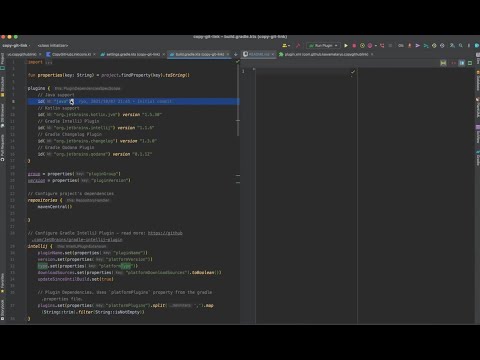The image size is (480, 360).
Task: Click the 'mavenCentral()' line
Action: pos(55,207)
